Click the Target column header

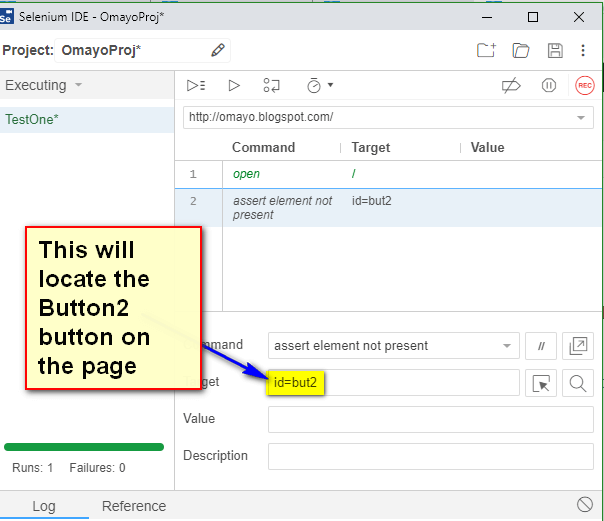[371, 147]
